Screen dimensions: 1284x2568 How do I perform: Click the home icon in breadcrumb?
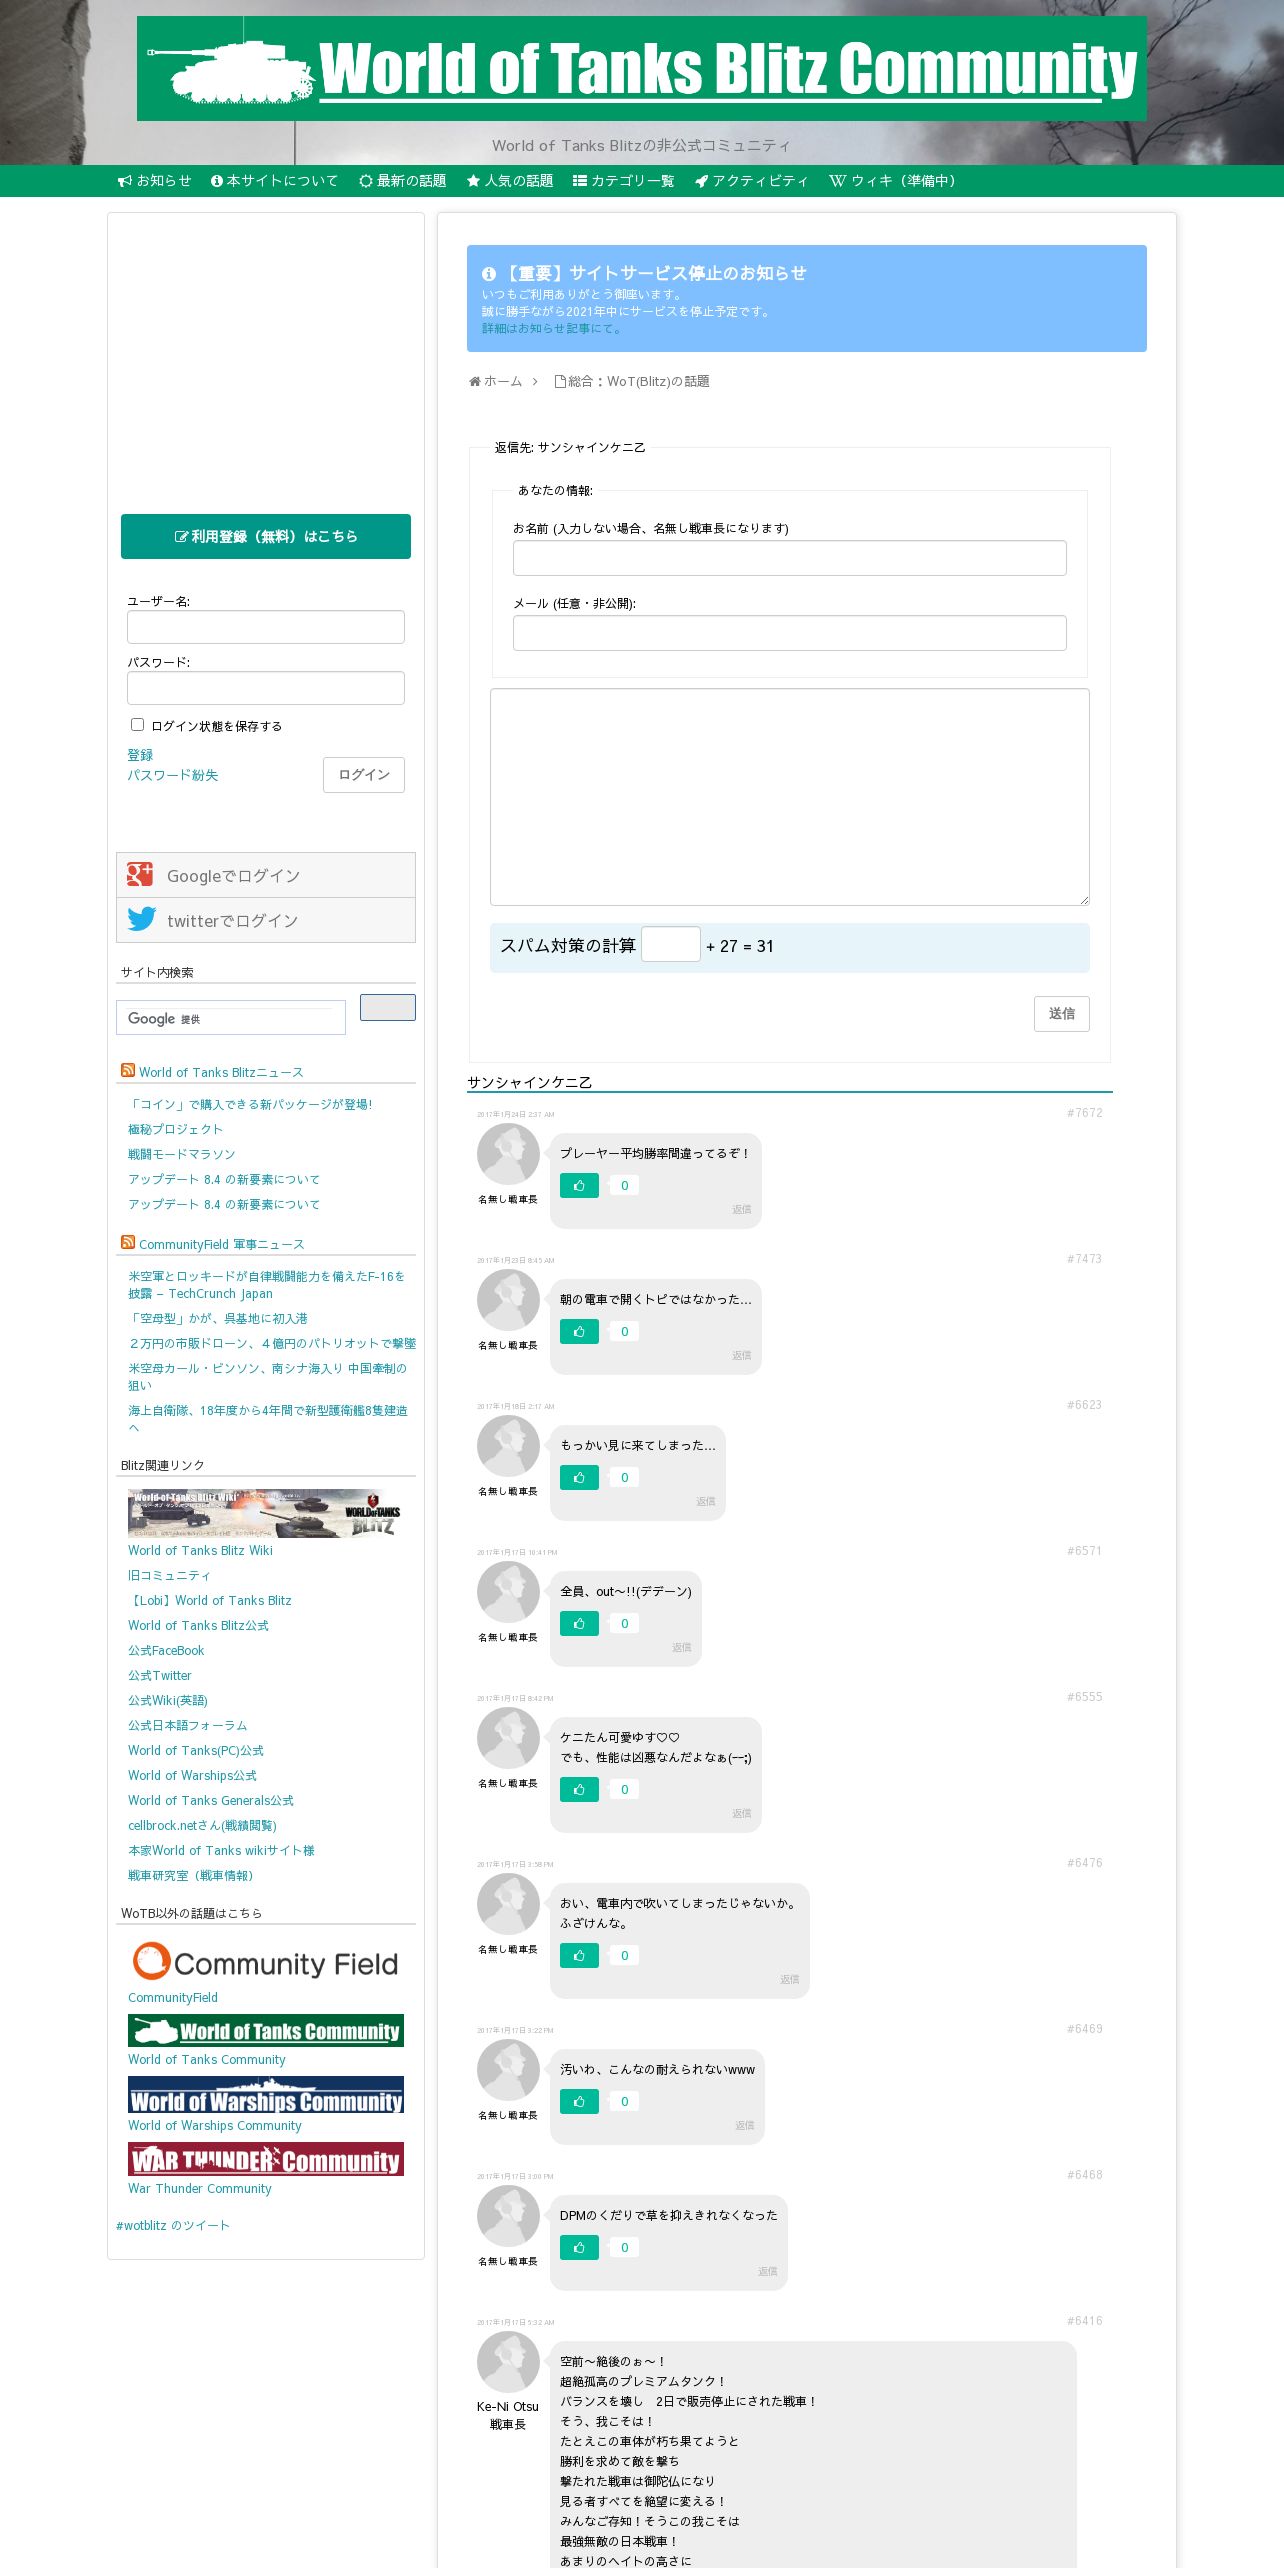point(475,381)
